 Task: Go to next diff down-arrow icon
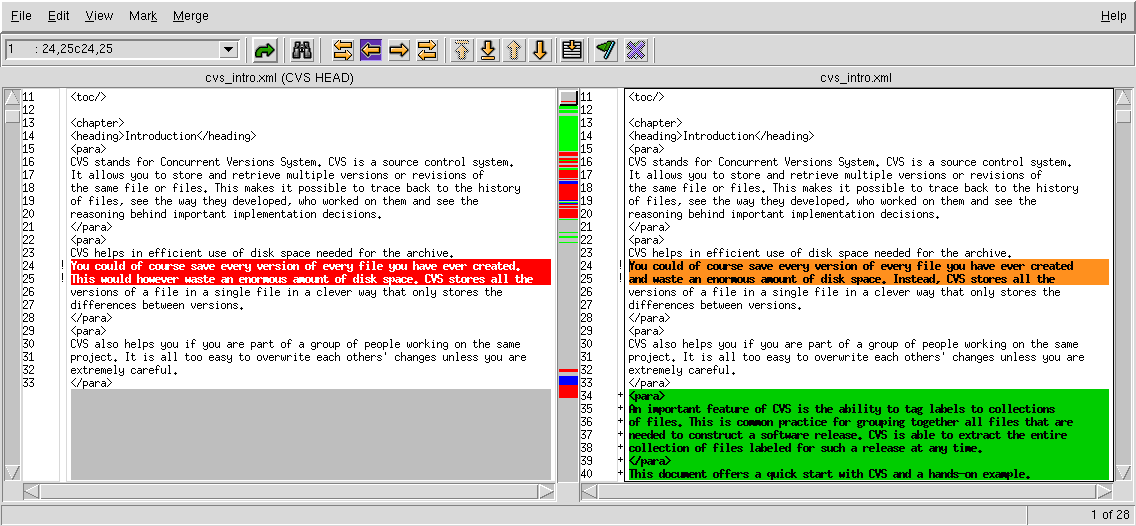[x=540, y=50]
